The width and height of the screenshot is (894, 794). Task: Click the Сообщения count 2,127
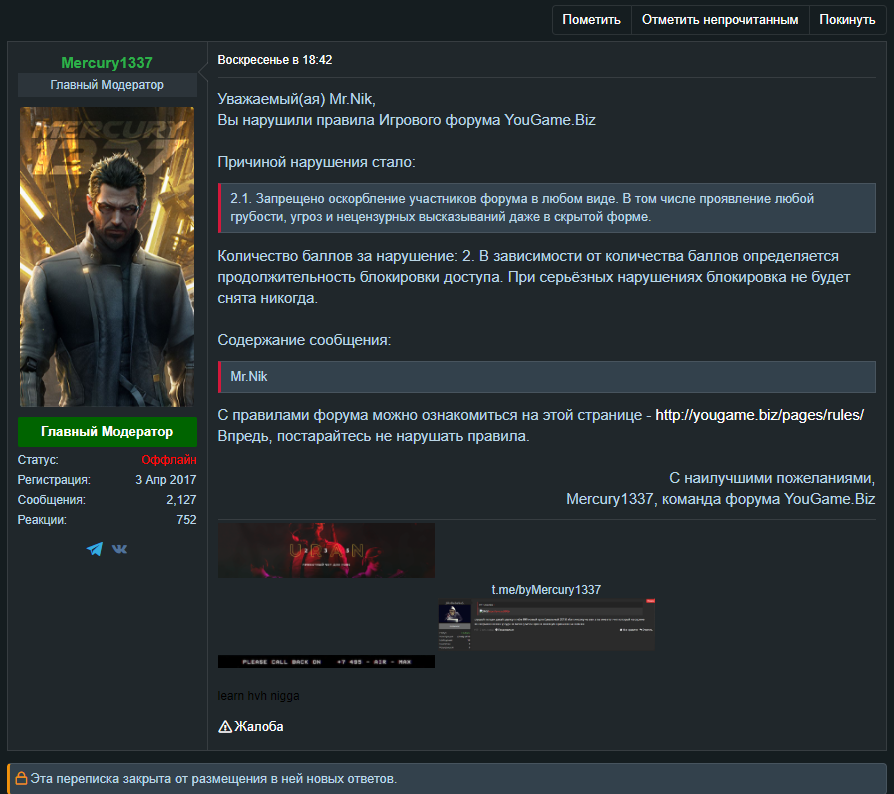[x=181, y=500]
